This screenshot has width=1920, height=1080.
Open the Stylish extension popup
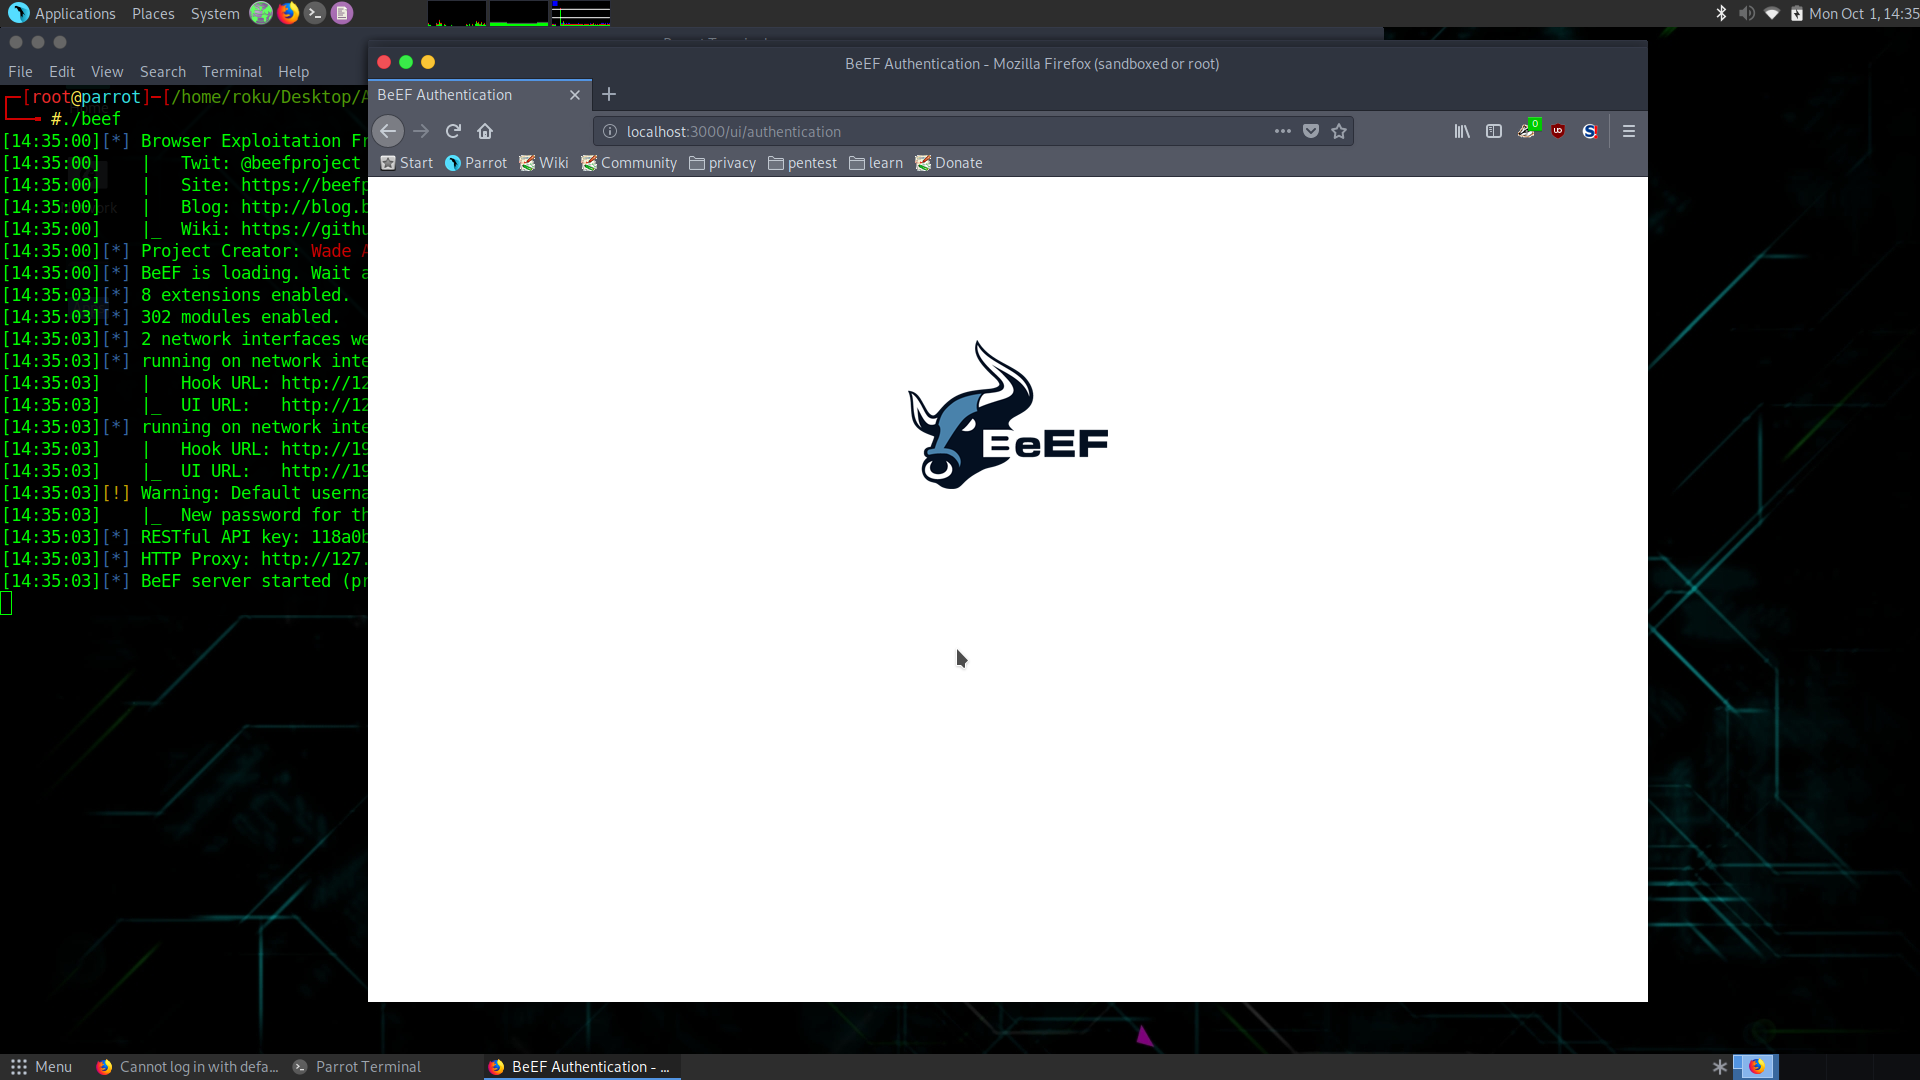[1590, 131]
